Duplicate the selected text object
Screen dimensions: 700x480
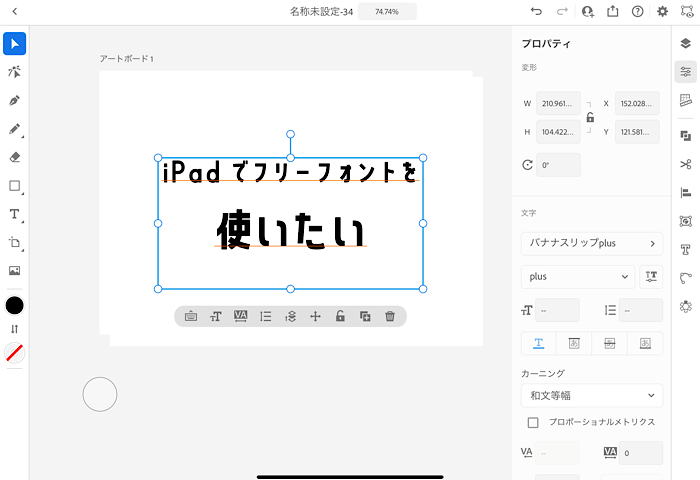365,316
